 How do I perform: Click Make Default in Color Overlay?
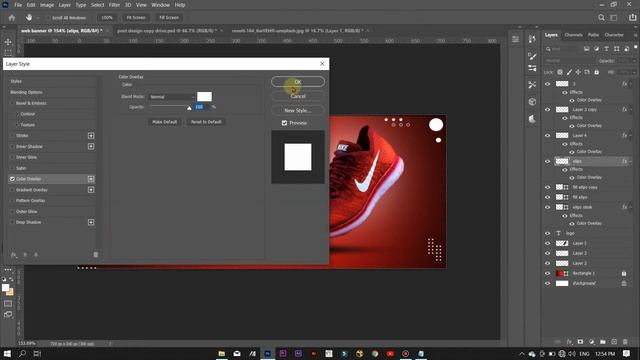pos(164,122)
